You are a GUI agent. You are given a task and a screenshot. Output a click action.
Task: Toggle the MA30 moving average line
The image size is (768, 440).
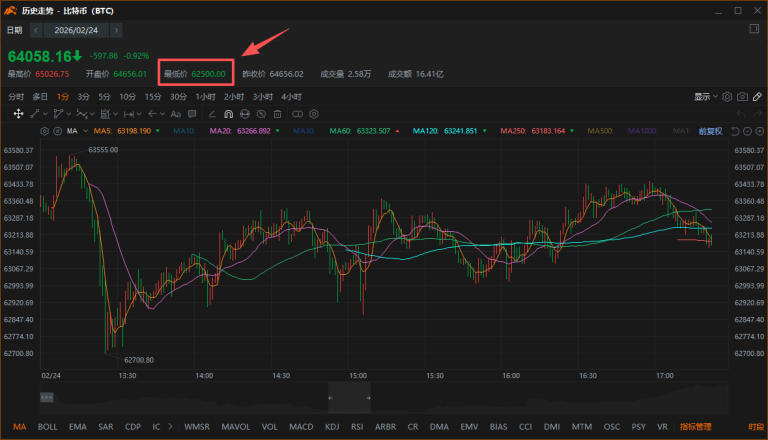point(304,131)
